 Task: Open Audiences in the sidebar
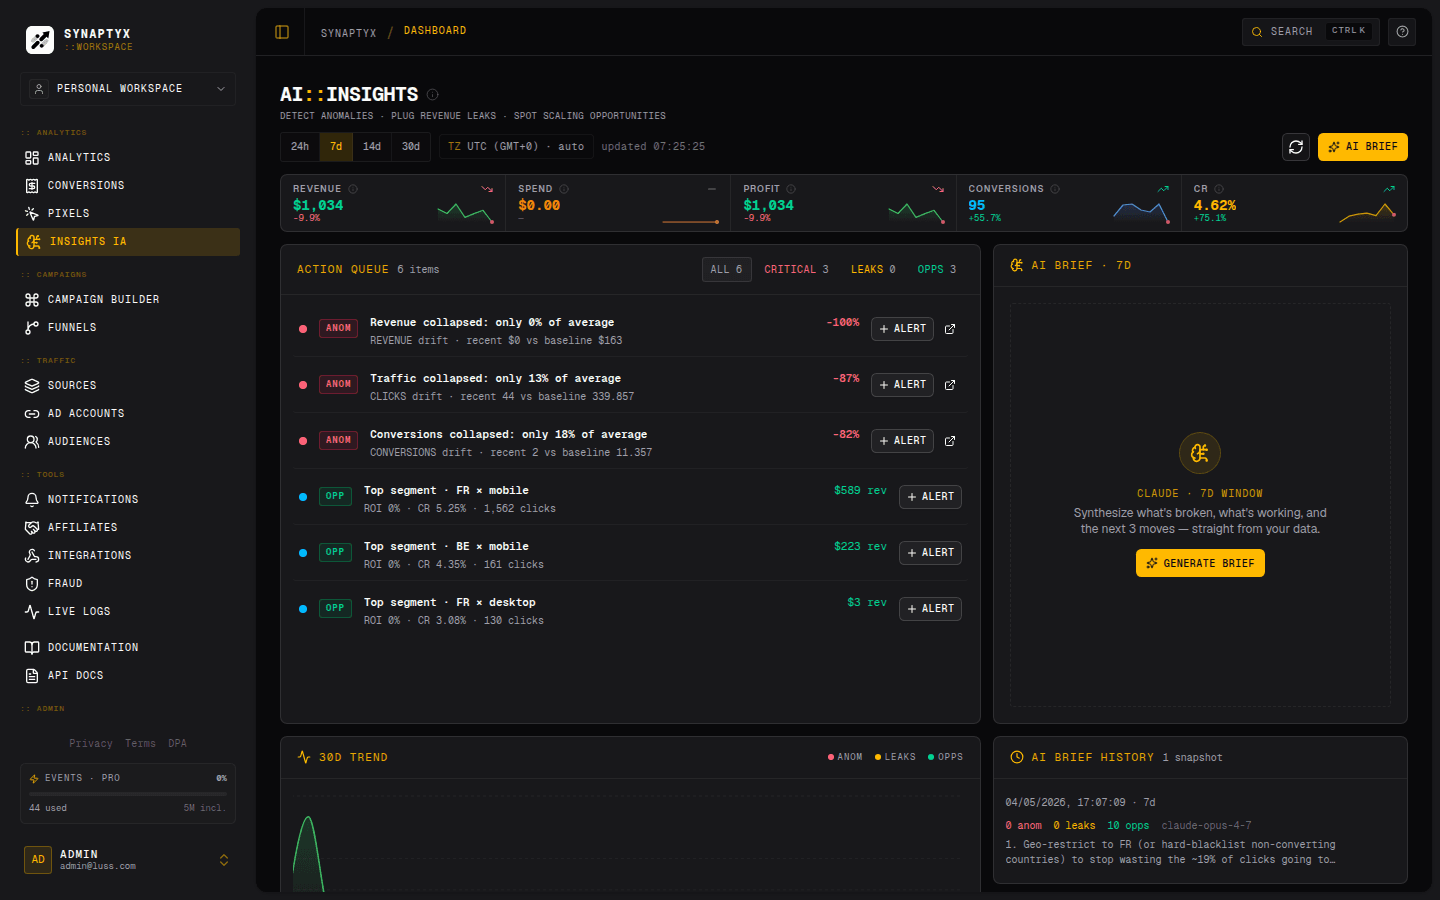(128, 442)
